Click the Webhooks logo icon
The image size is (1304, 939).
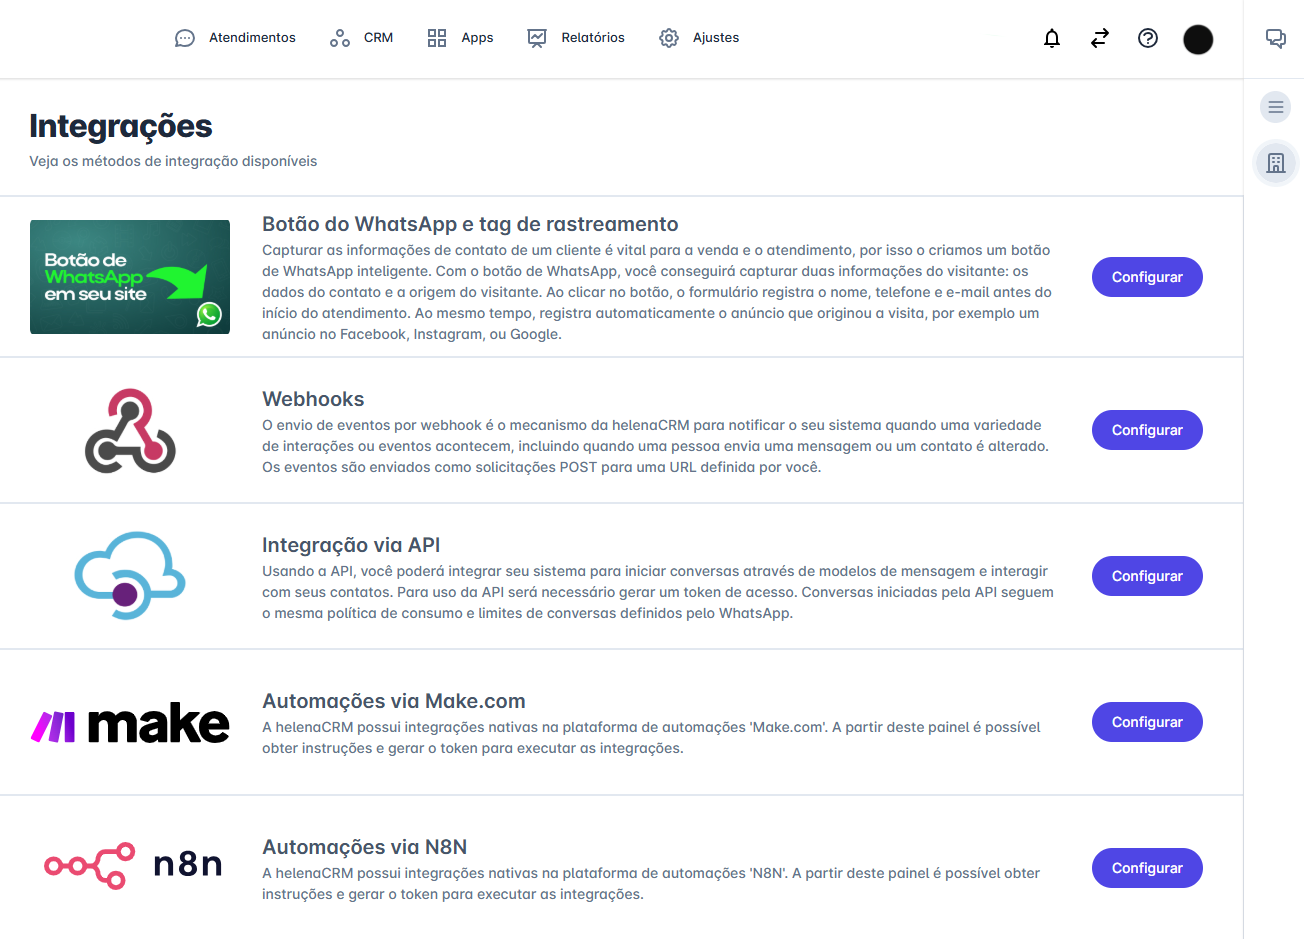tap(130, 430)
